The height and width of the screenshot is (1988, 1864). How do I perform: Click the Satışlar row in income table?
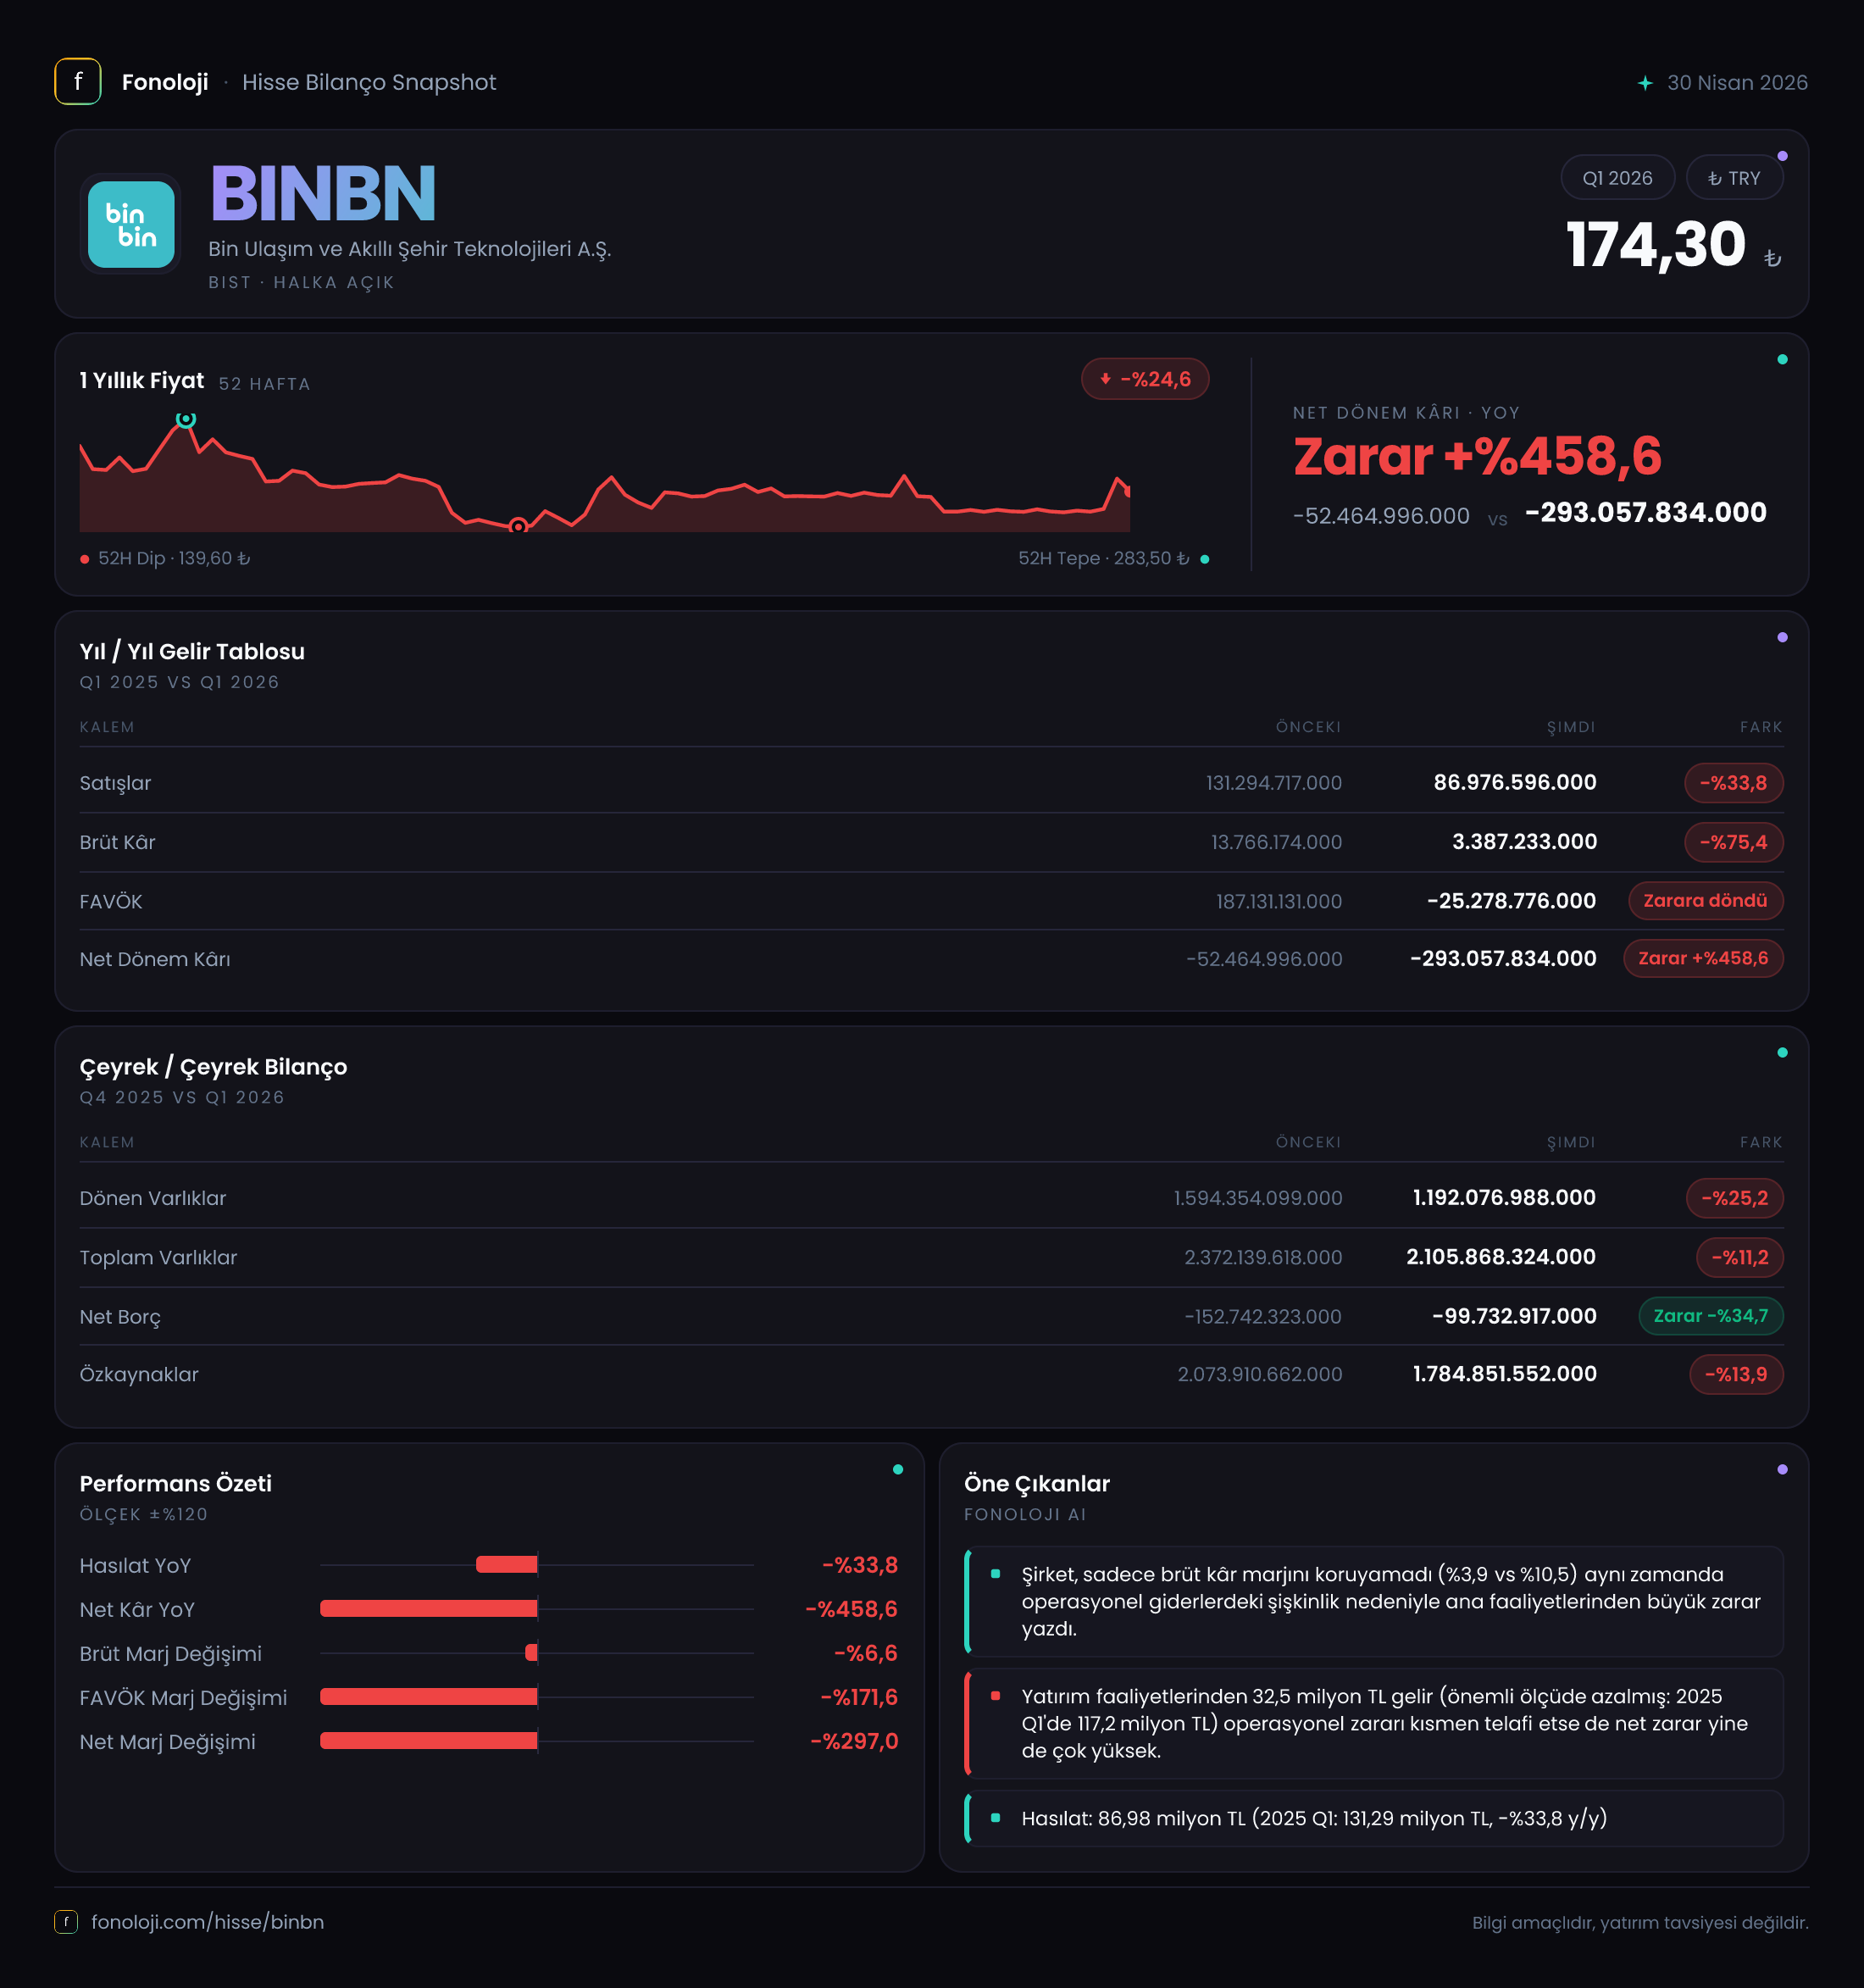pos(931,782)
